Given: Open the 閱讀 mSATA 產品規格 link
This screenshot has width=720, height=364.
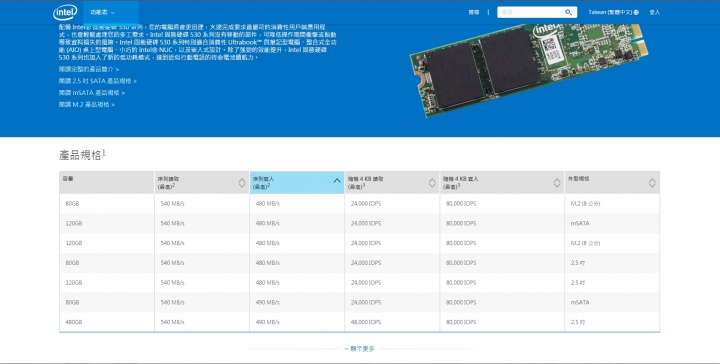Looking at the screenshot, I should tap(92, 93).
